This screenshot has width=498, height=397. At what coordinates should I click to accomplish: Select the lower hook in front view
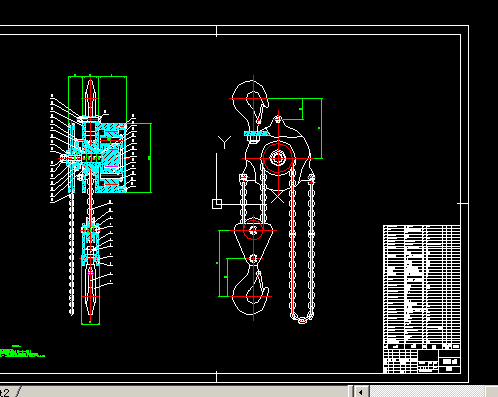[x=252, y=290]
